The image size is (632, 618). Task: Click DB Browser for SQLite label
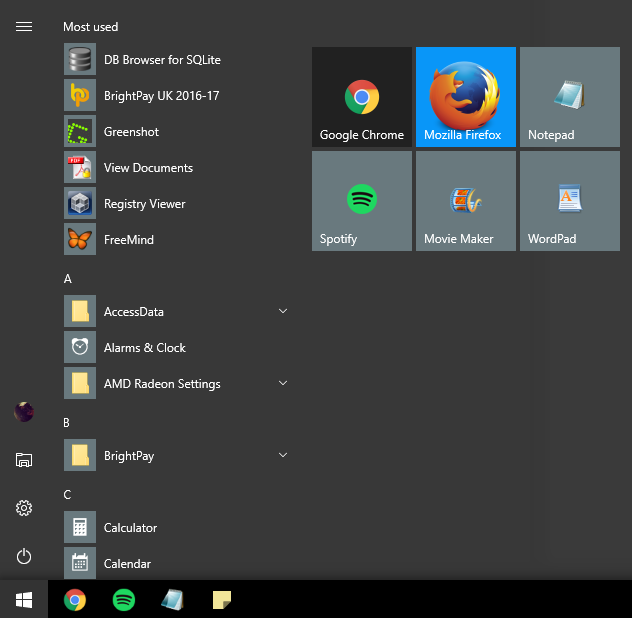click(162, 60)
